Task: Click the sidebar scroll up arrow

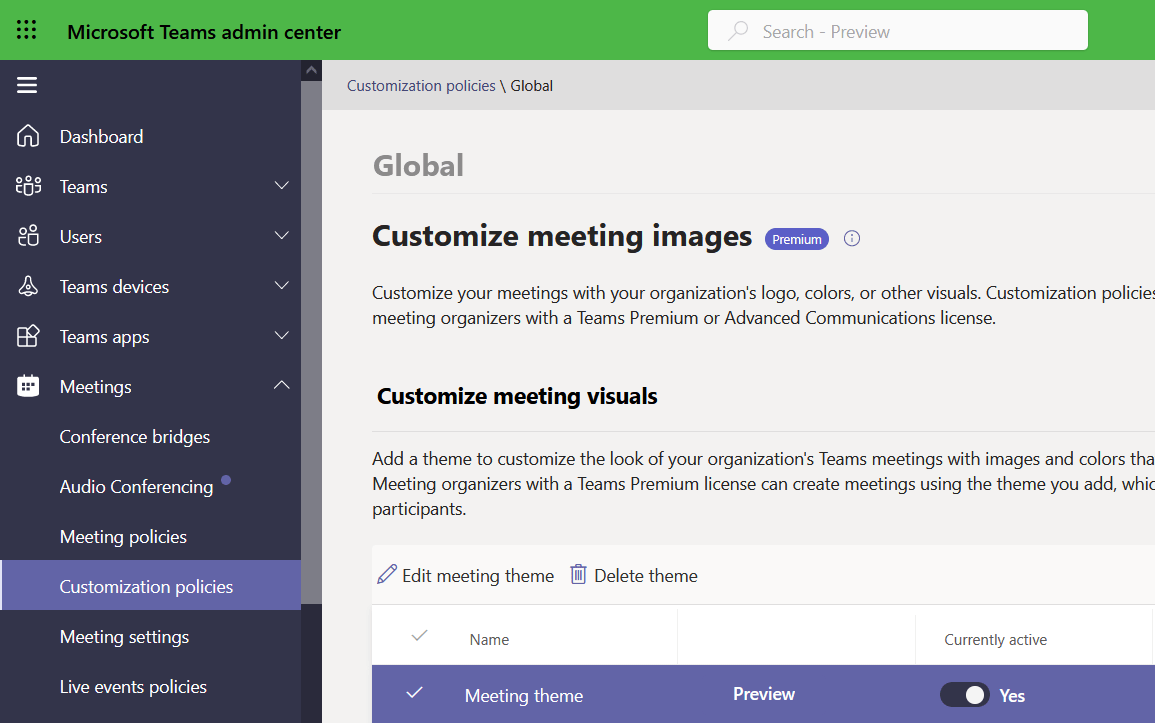Action: [x=311, y=71]
